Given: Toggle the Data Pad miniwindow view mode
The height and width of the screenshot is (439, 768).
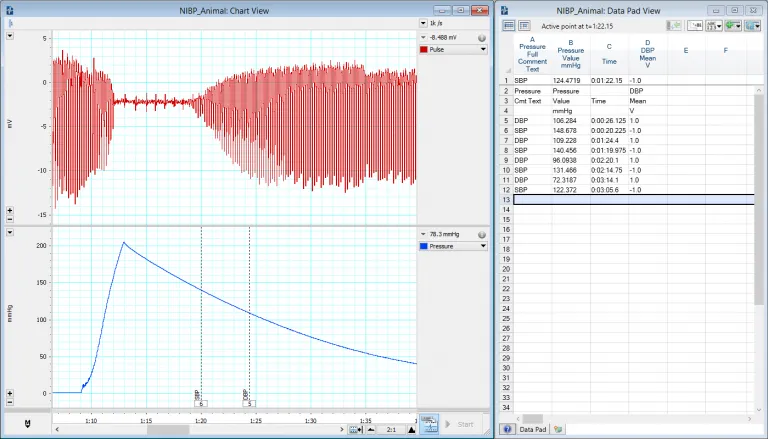Looking at the screenshot, I should coord(524,25).
